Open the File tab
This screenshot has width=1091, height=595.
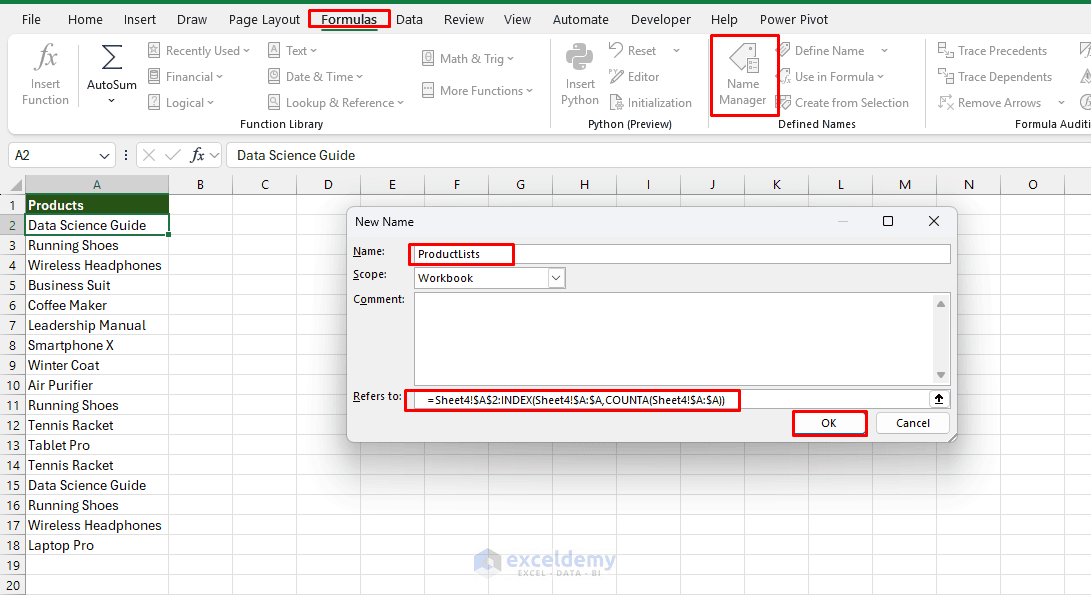[31, 19]
